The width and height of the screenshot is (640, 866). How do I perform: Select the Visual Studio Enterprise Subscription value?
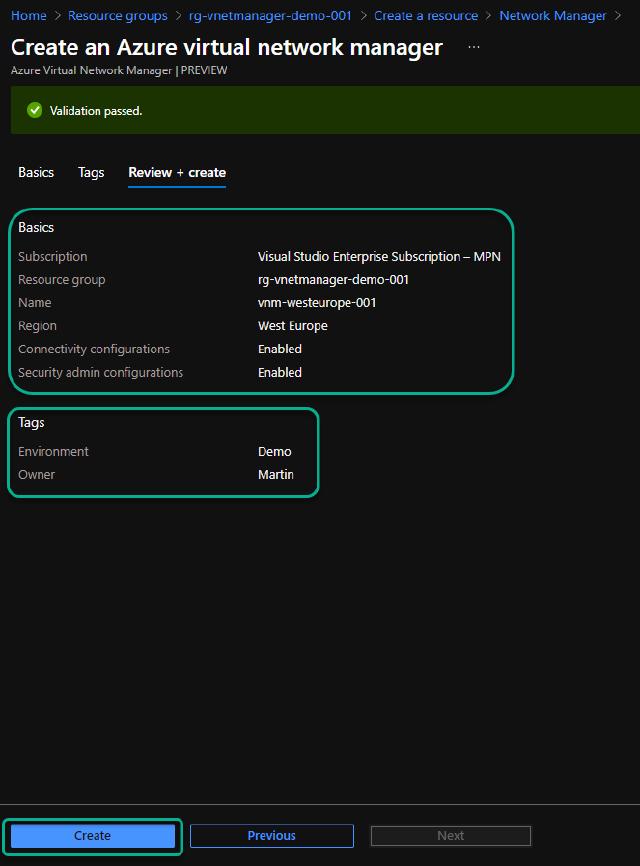click(379, 257)
